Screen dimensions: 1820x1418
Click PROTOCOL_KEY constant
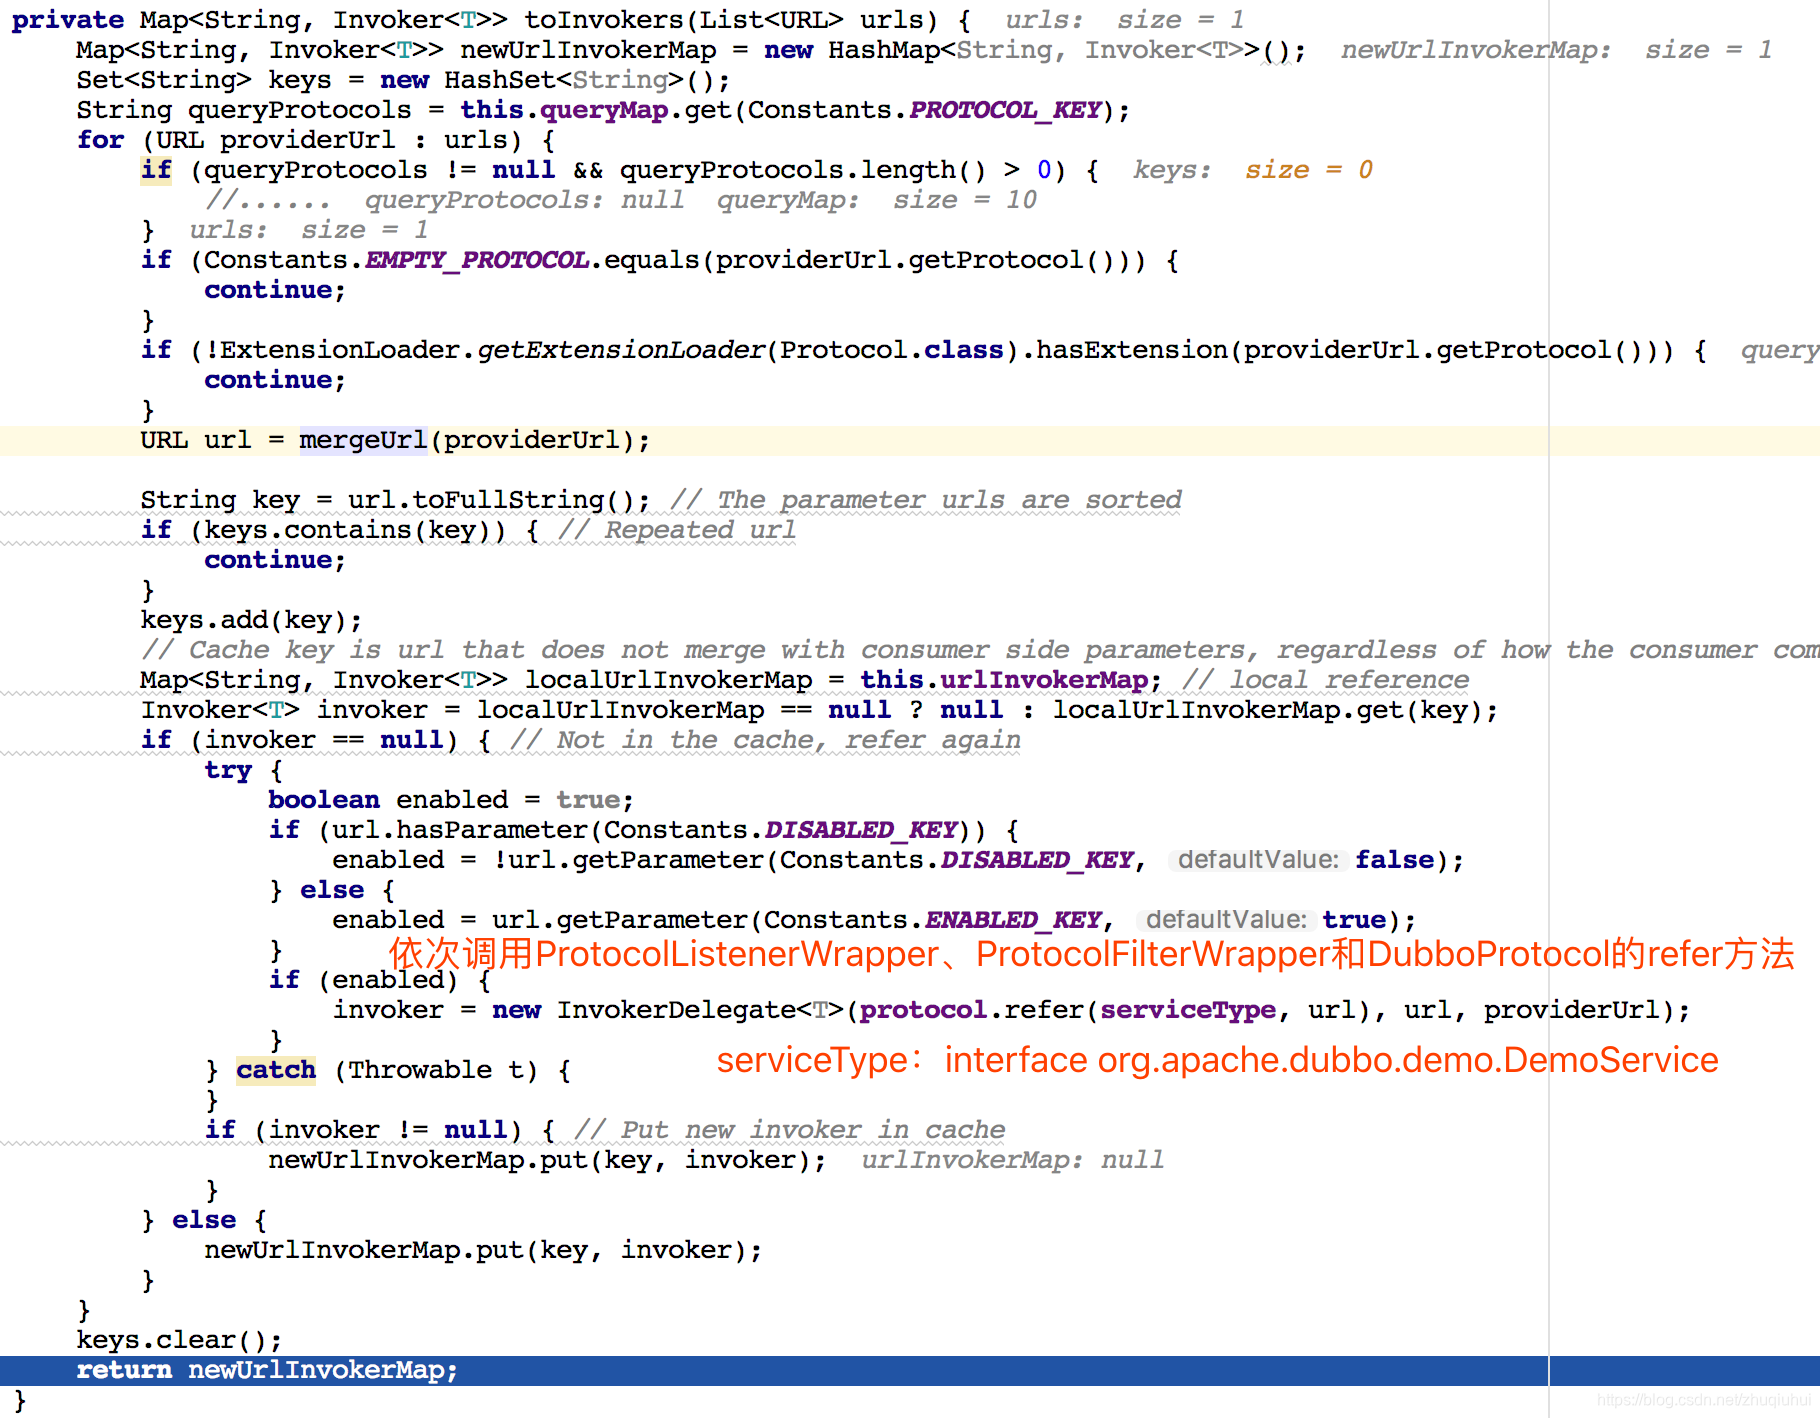[x=1005, y=110]
